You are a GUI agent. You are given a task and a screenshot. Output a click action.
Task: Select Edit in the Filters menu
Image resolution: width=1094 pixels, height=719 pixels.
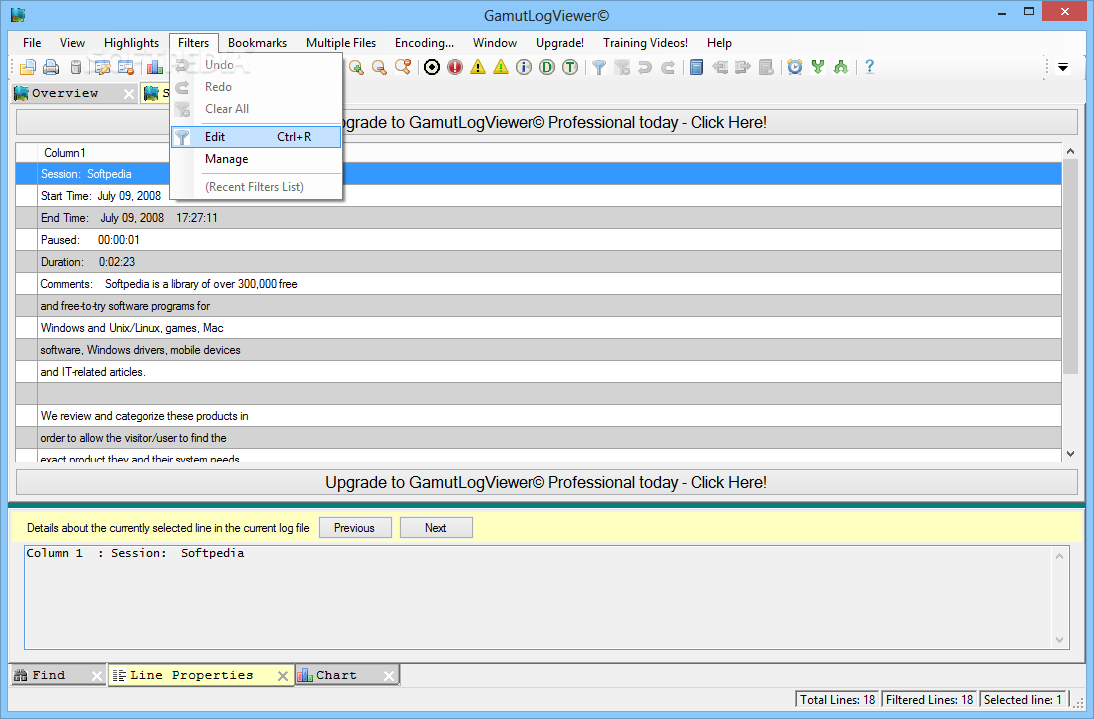click(256, 137)
